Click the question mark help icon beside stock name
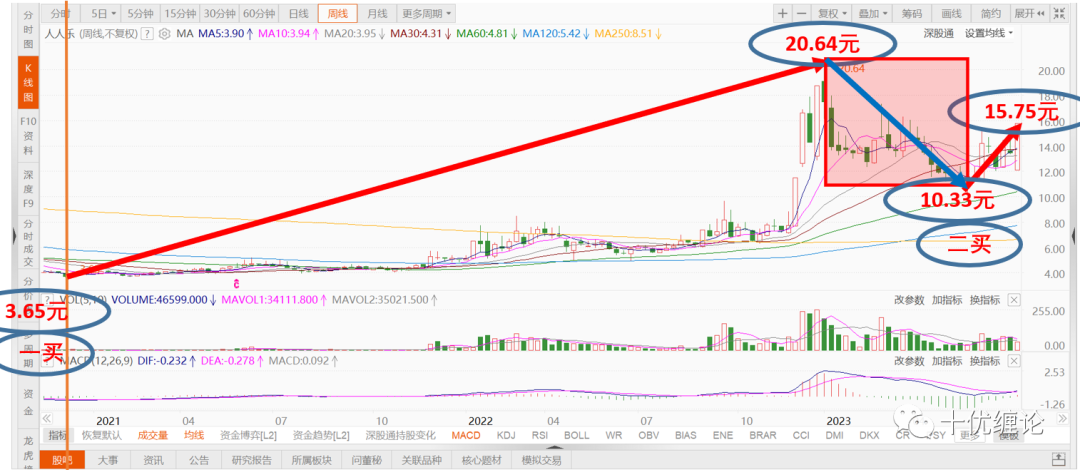 (147, 33)
